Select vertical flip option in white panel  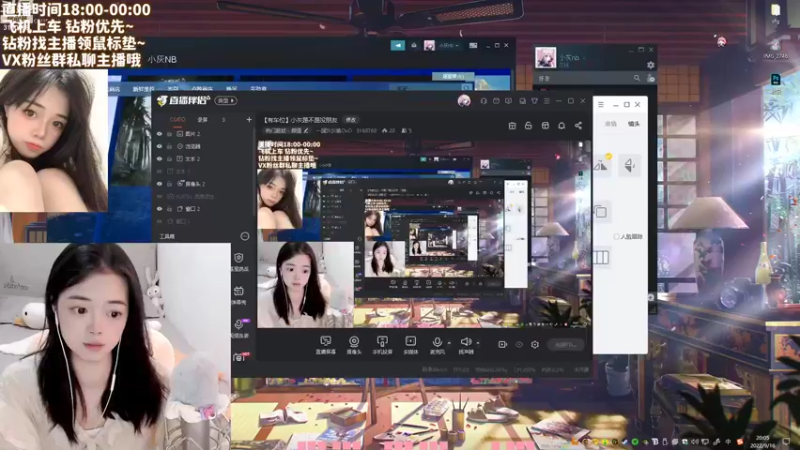(629, 165)
